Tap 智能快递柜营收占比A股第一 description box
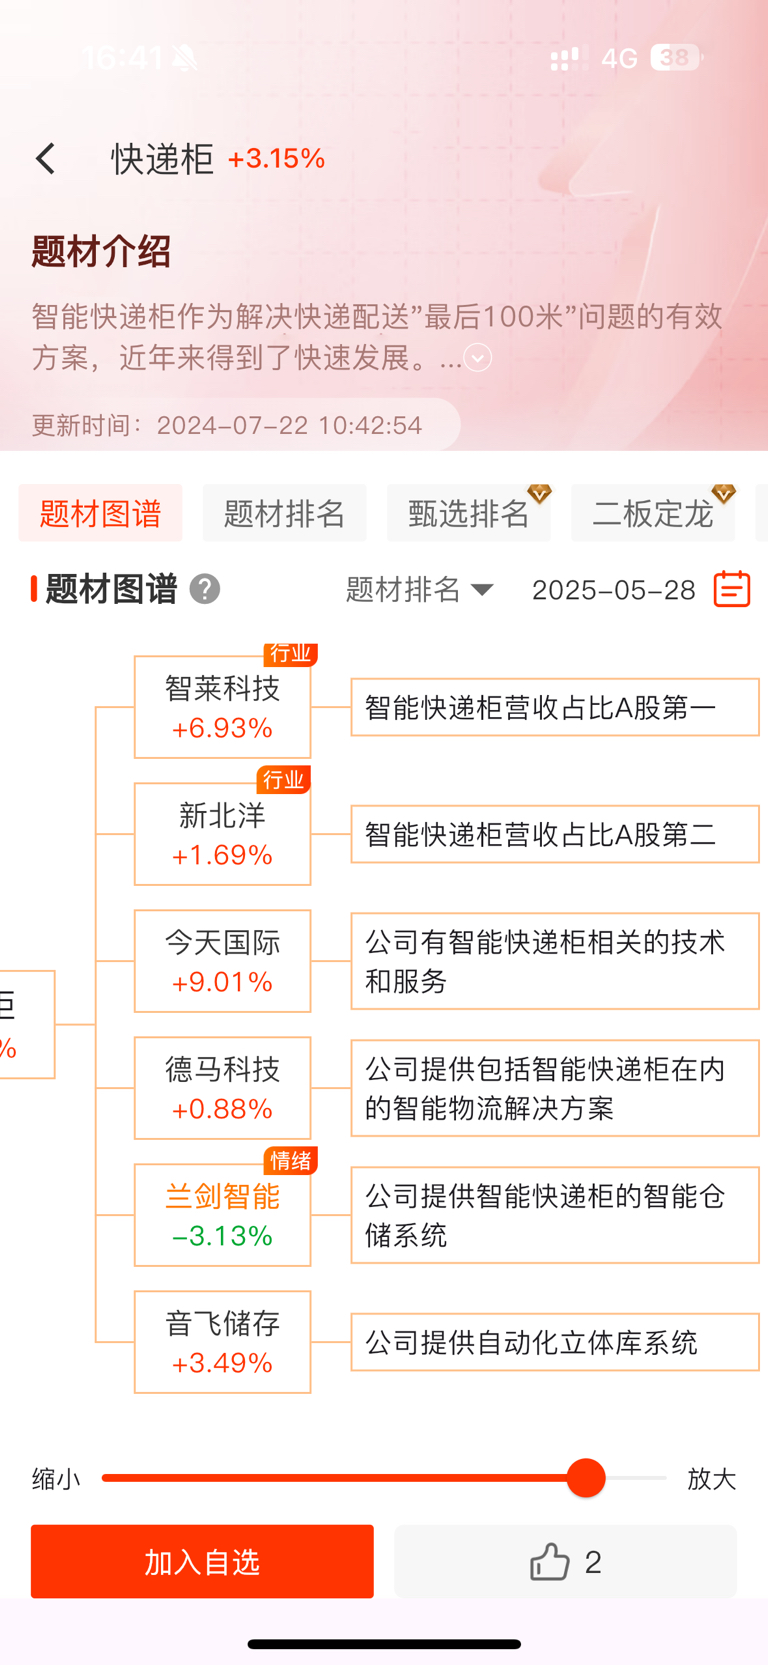The width and height of the screenshot is (769, 1665). pos(555,707)
